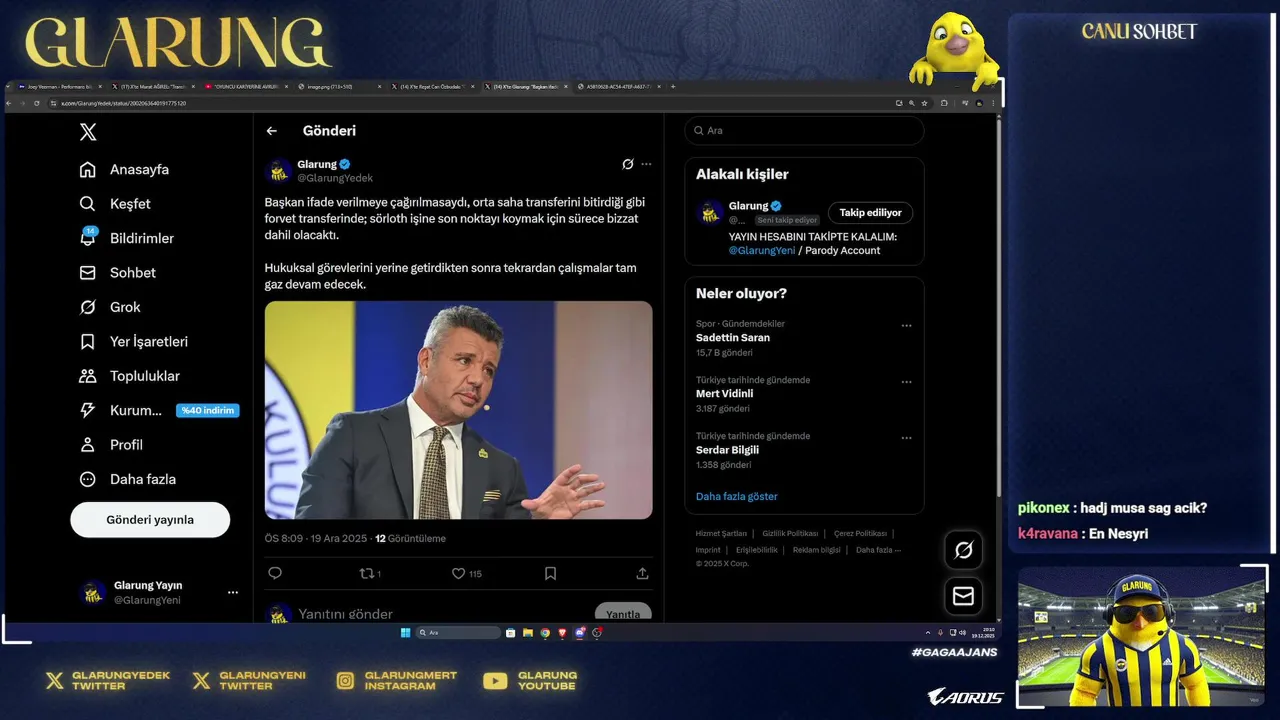Open Anasayfa home page
Image resolution: width=1280 pixels, height=720 pixels.
coord(124,170)
